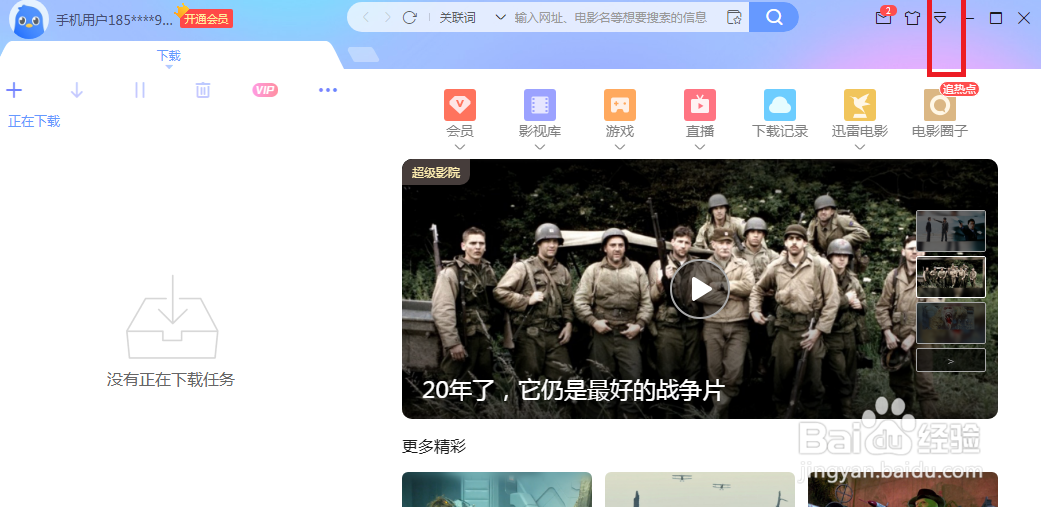The image size is (1041, 507).
Task: Click the 更多精彩 heading
Action: click(434, 447)
